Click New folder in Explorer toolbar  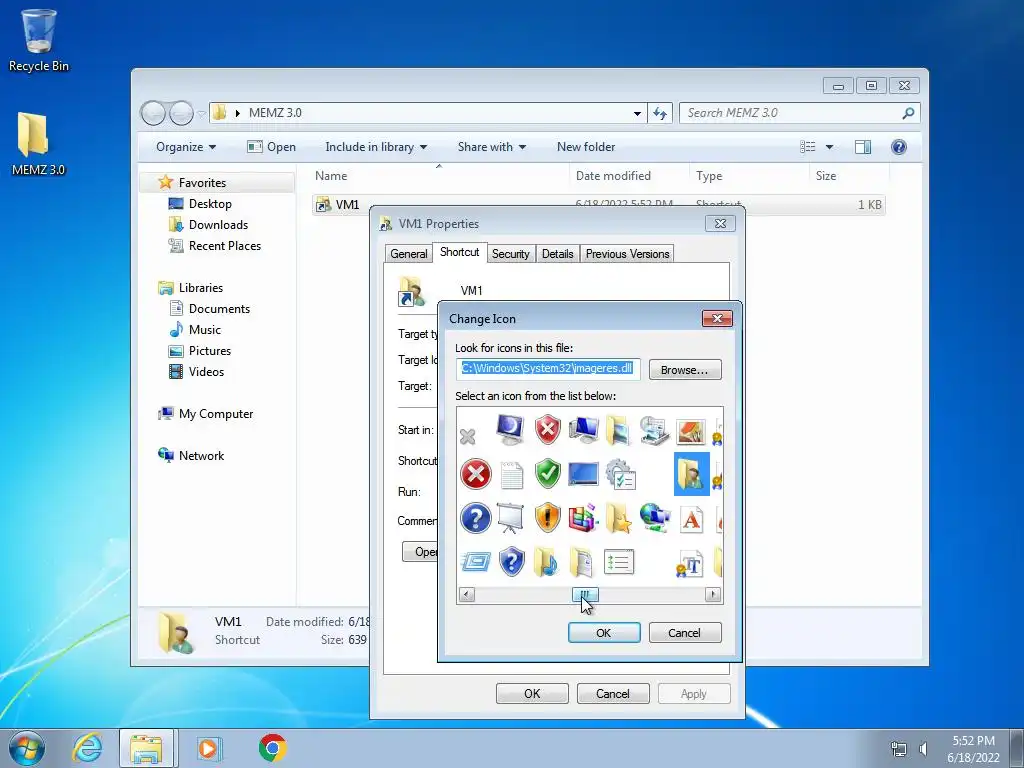point(586,147)
